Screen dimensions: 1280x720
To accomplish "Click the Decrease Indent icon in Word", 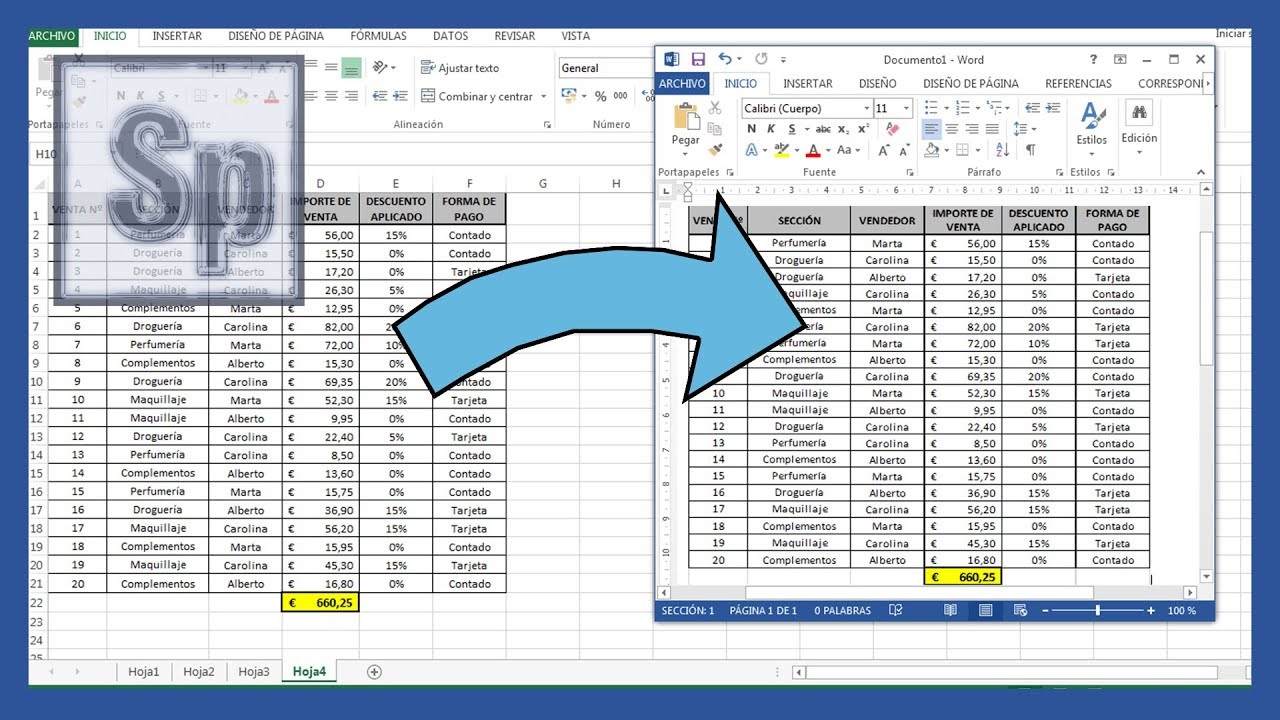I will (x=1032, y=108).
